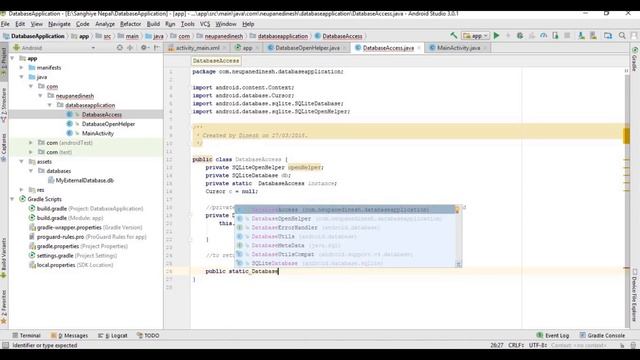Collapse the Gradle Scripts node
Image resolution: width=640 pixels, height=360 pixels.
[12, 199]
